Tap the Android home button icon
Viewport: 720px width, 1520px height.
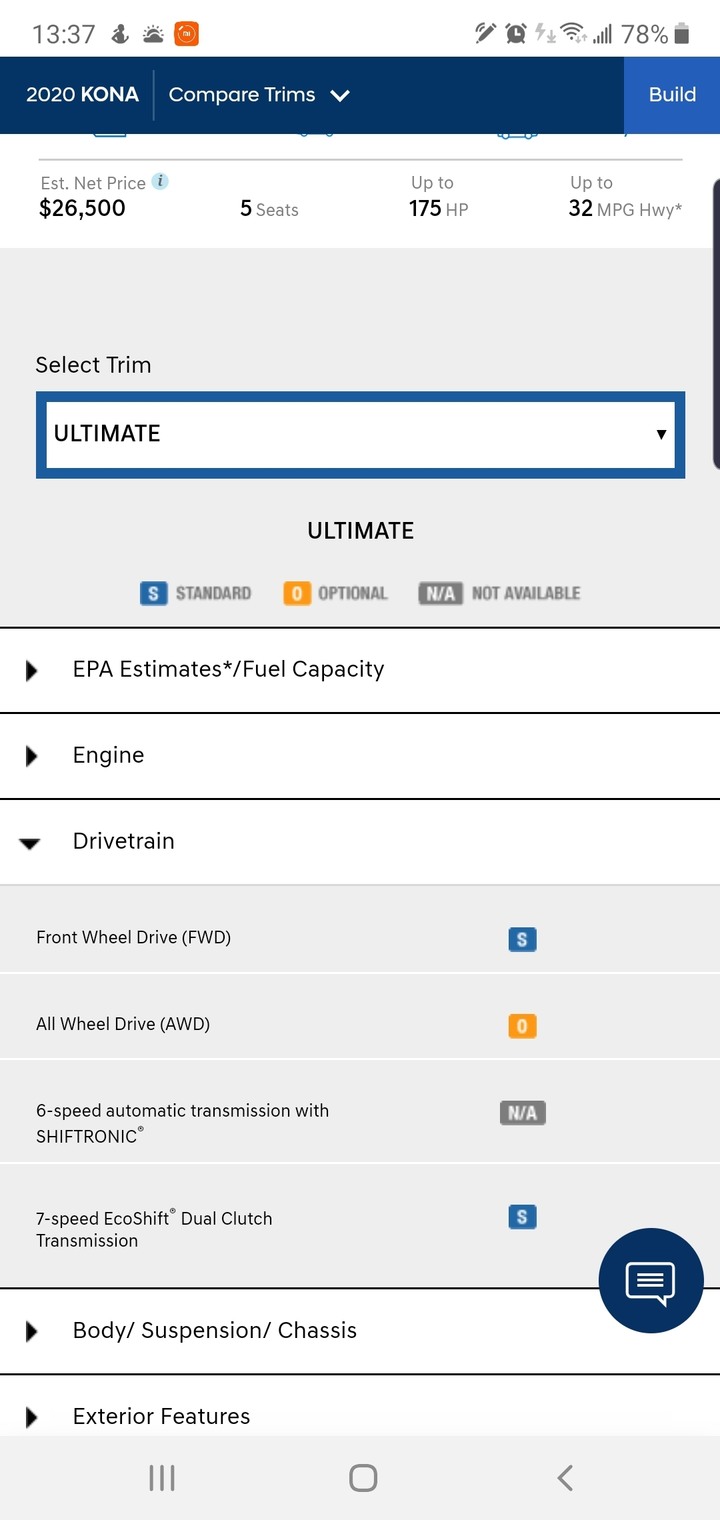[x=363, y=1478]
